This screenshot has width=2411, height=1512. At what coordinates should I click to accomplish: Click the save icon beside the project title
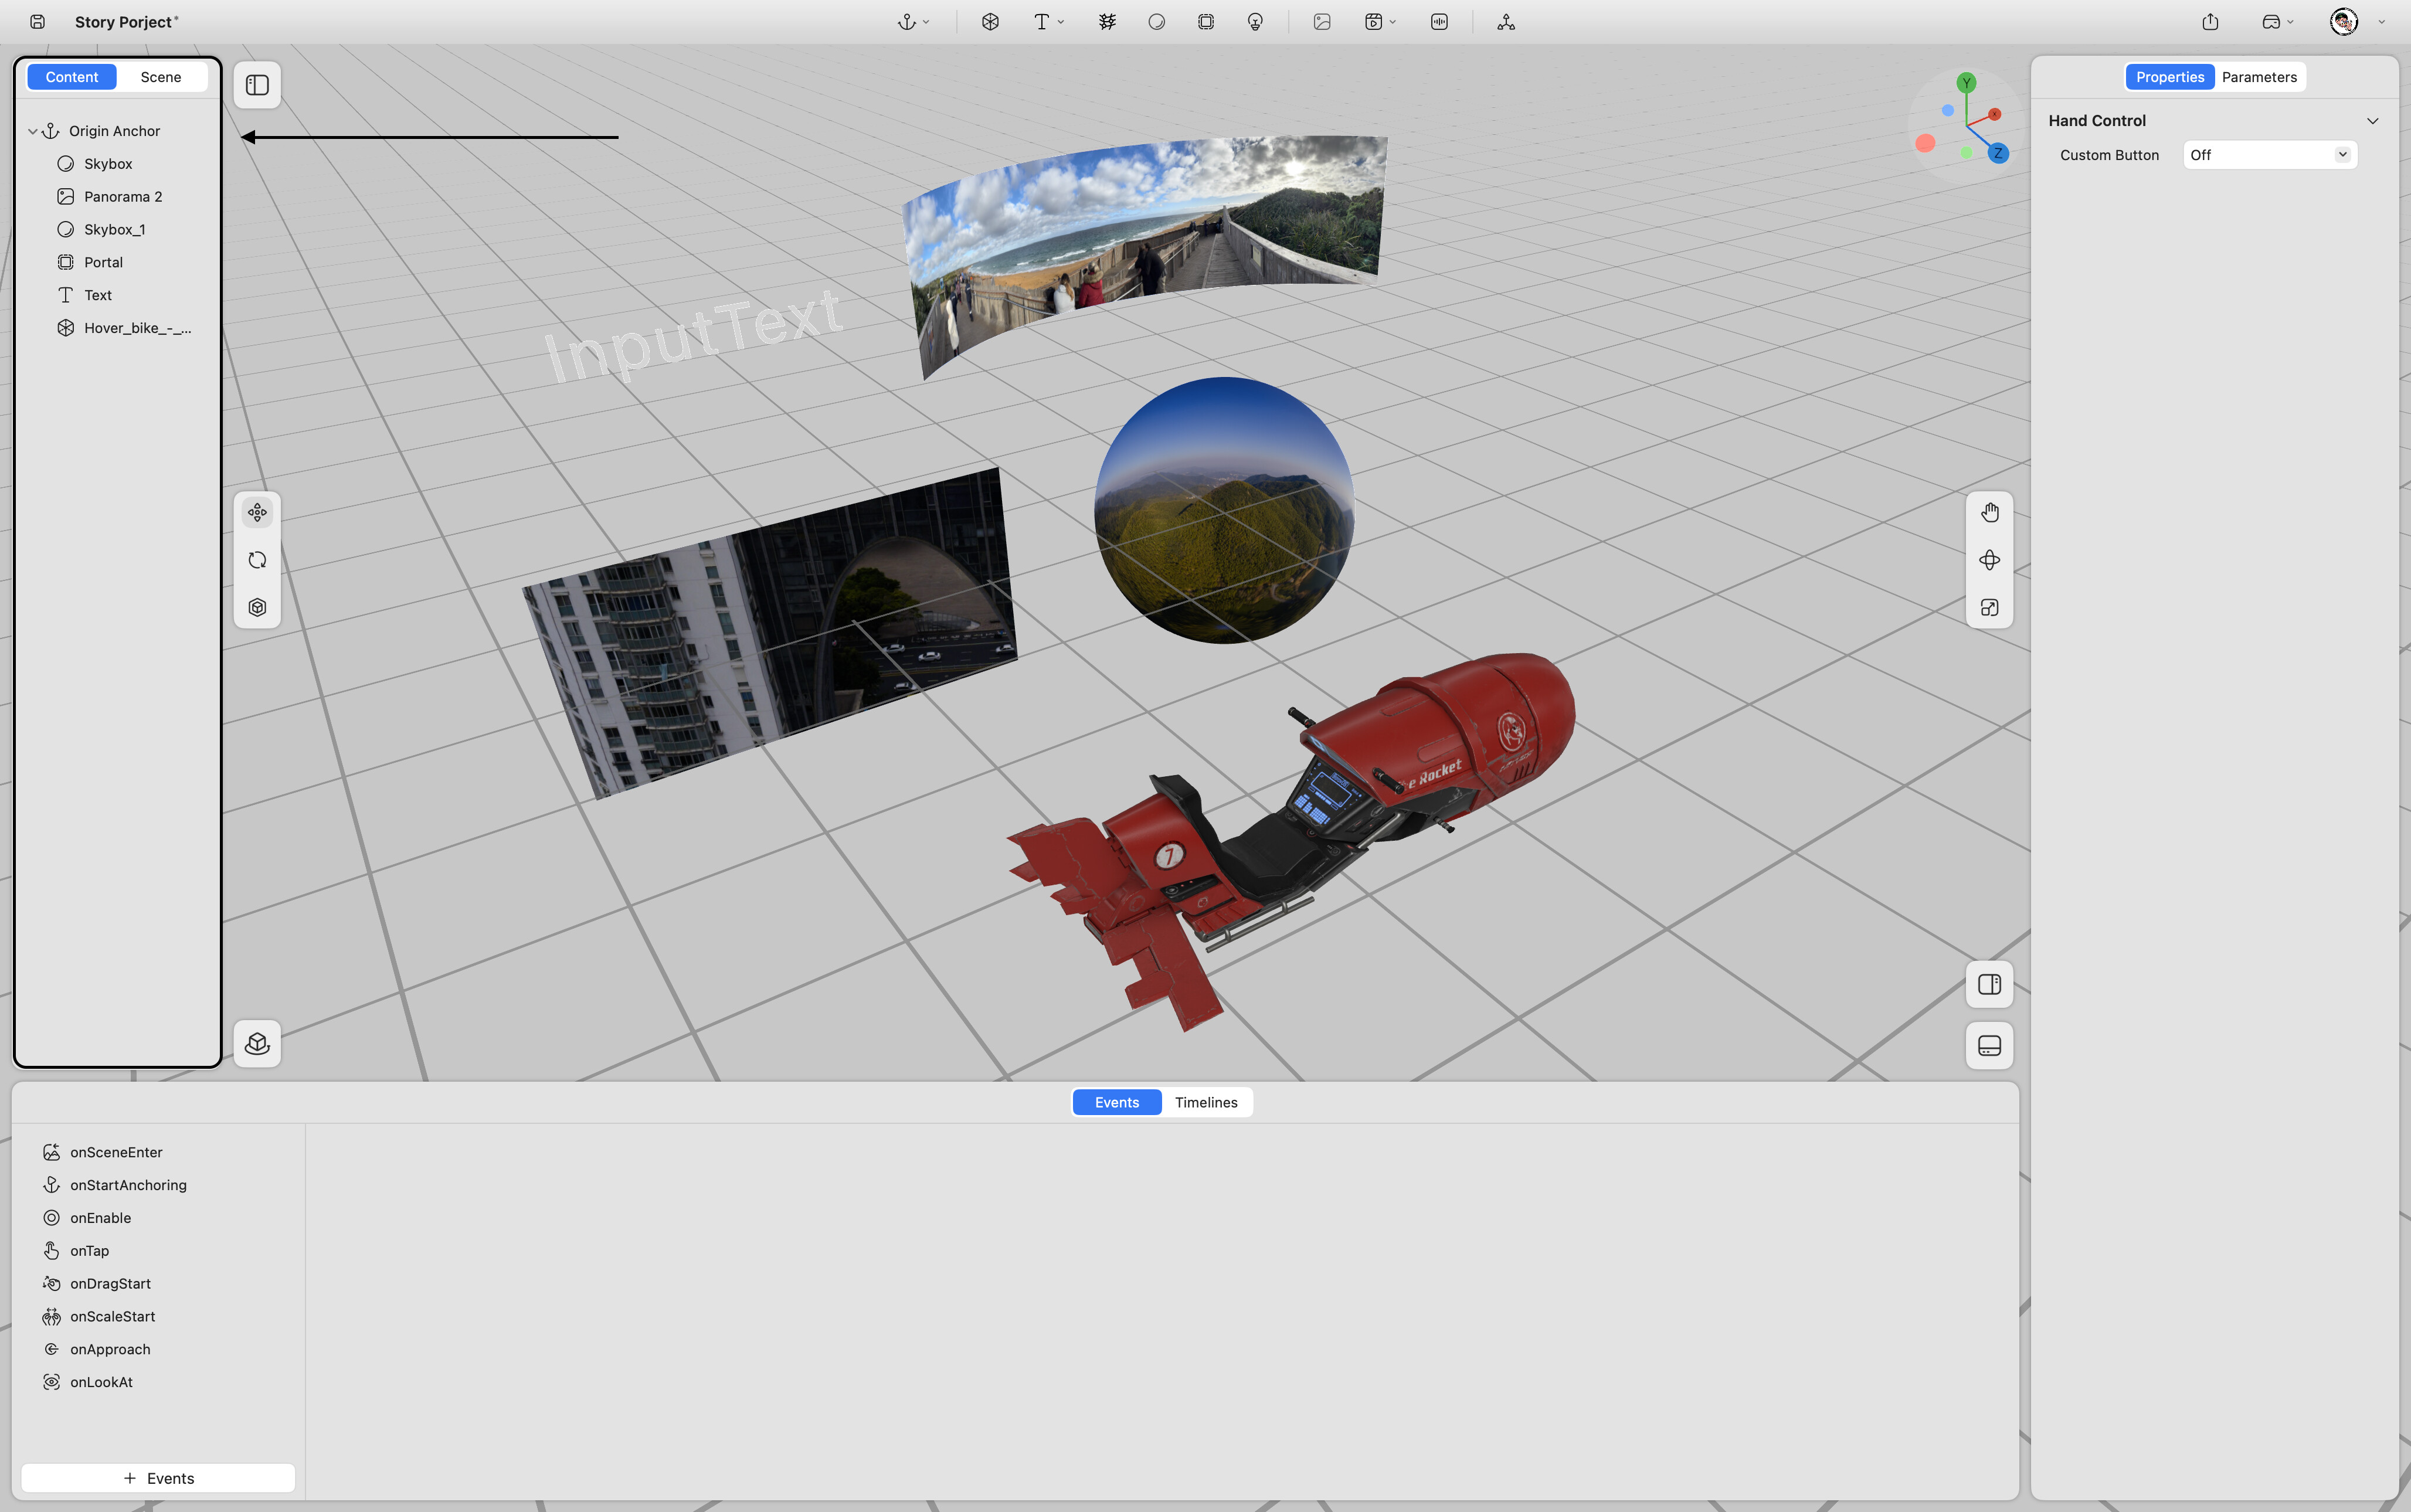tap(37, 22)
